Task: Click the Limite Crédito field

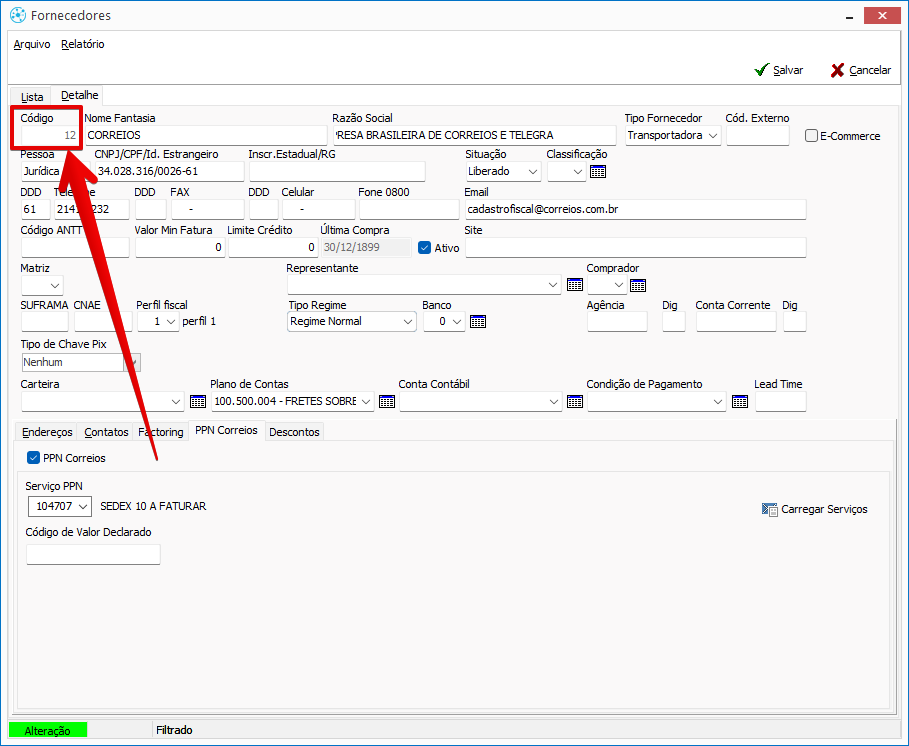Action: click(273, 248)
